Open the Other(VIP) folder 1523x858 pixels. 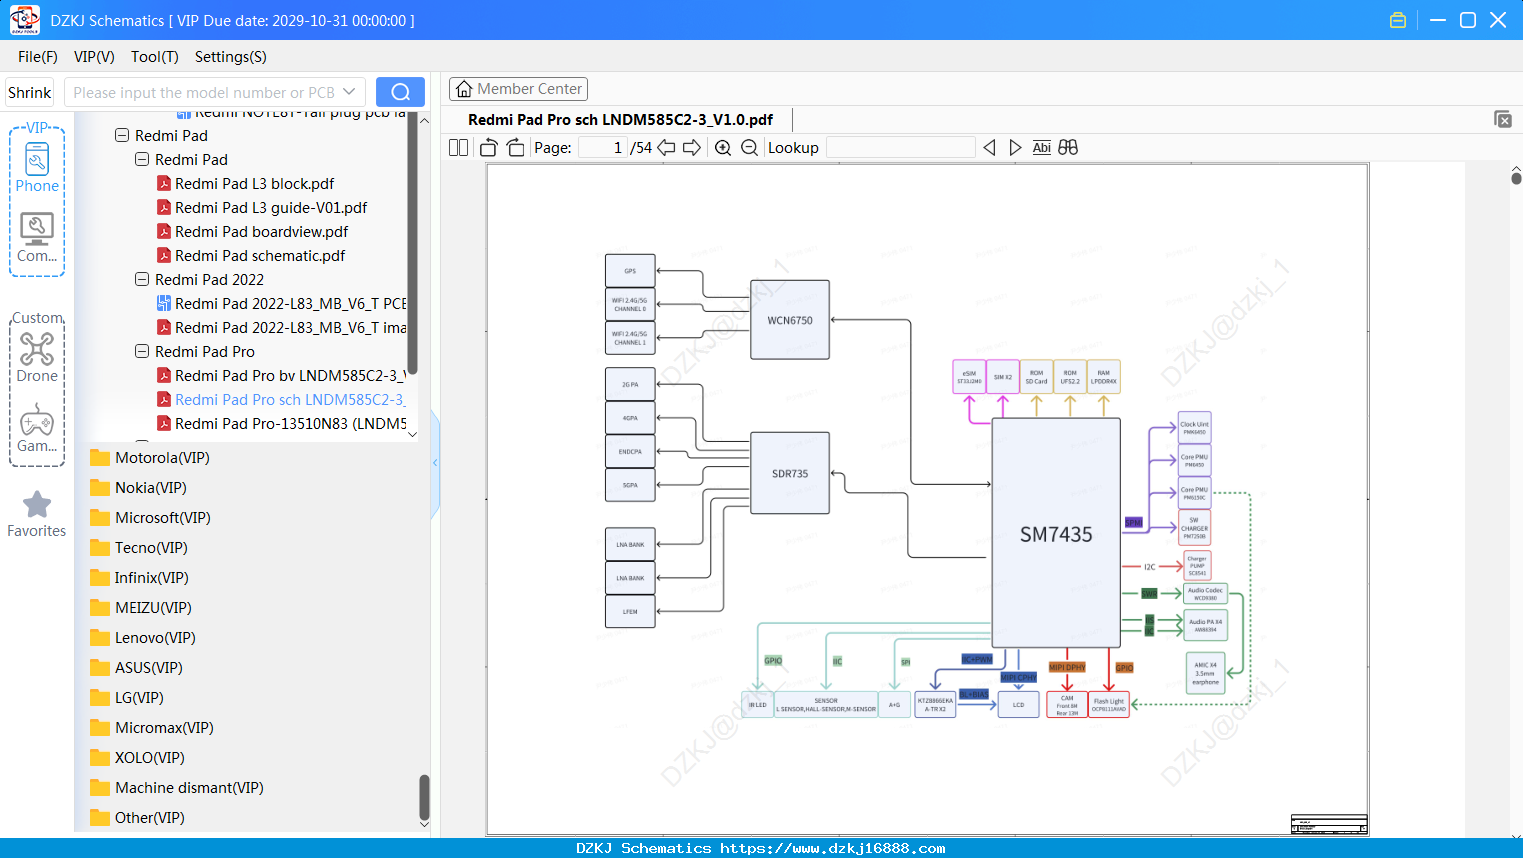coord(137,818)
